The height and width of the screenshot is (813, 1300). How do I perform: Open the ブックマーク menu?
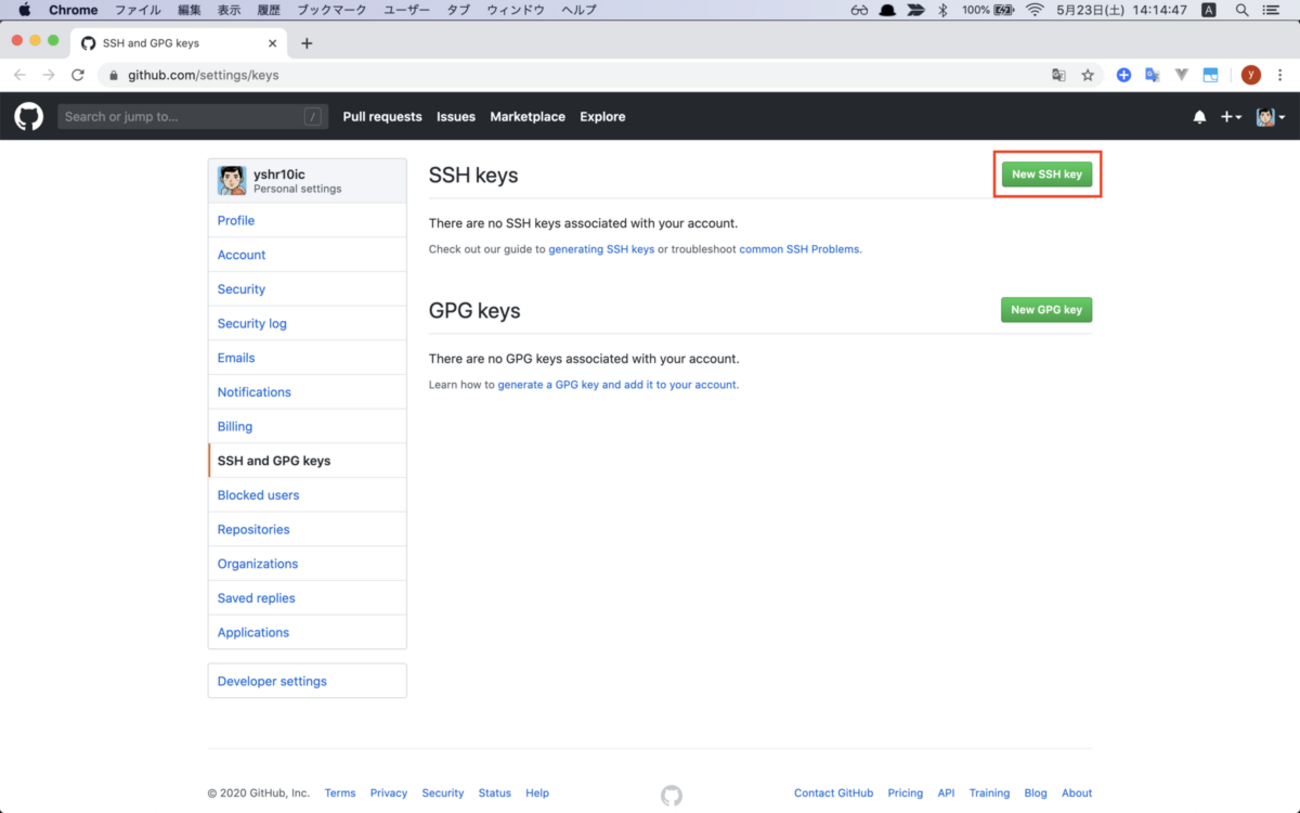click(x=332, y=10)
